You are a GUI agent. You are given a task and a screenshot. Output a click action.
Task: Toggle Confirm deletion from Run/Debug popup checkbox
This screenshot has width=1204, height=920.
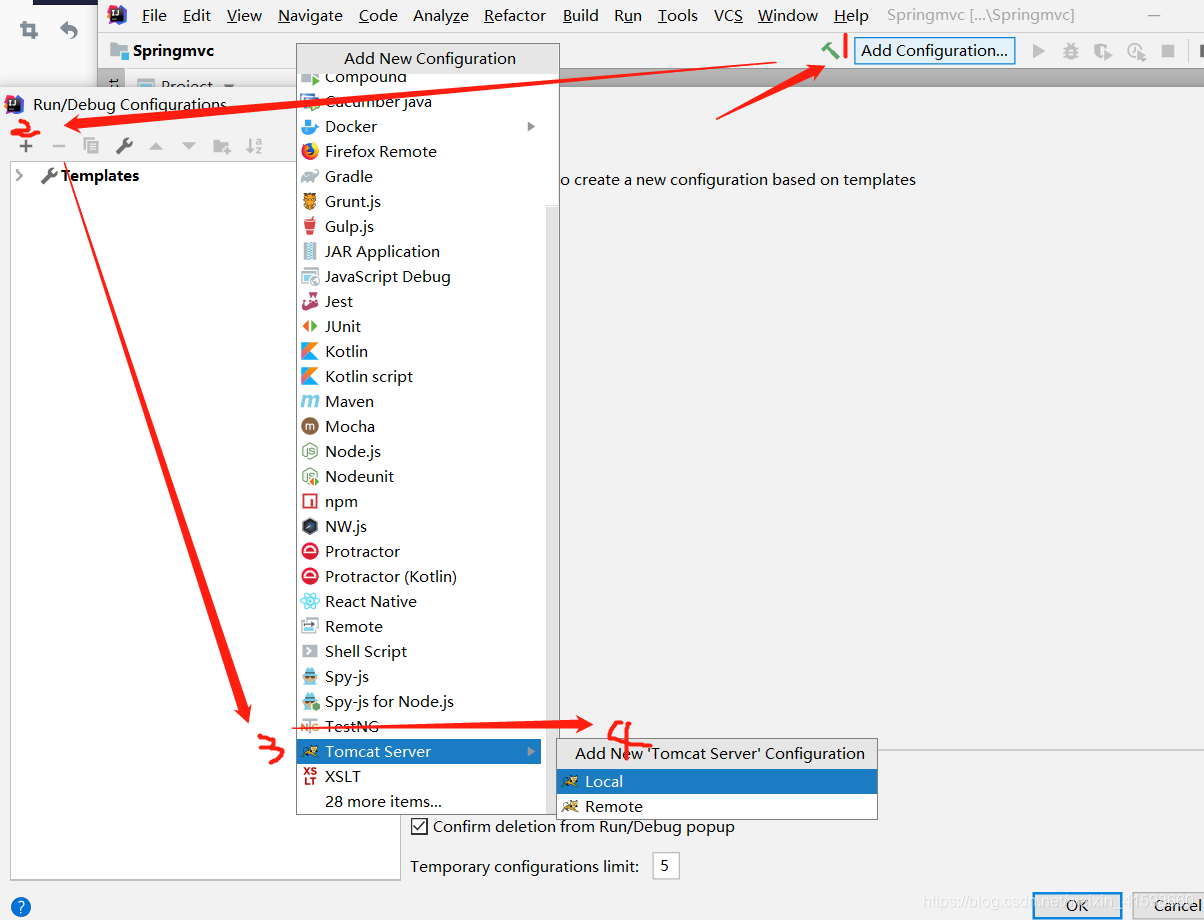[421, 826]
